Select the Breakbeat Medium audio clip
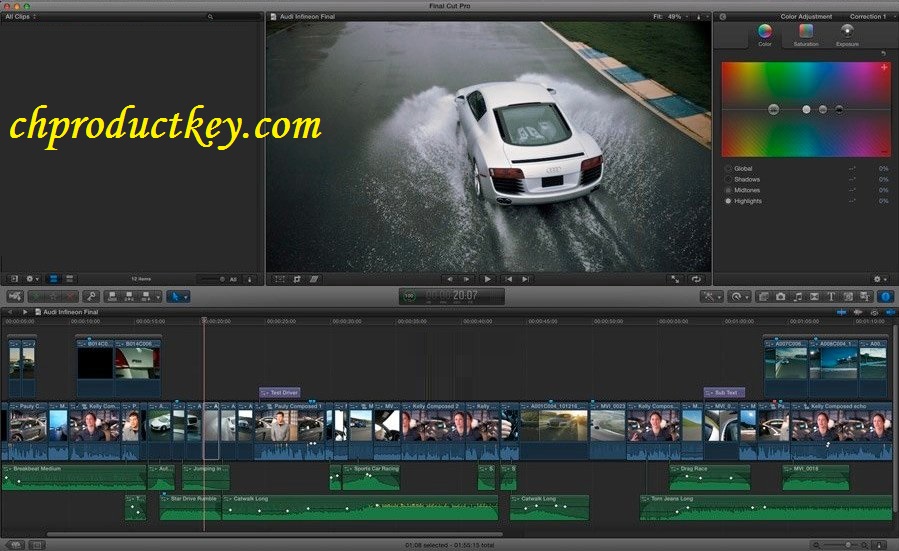899x551 pixels. tap(74, 478)
